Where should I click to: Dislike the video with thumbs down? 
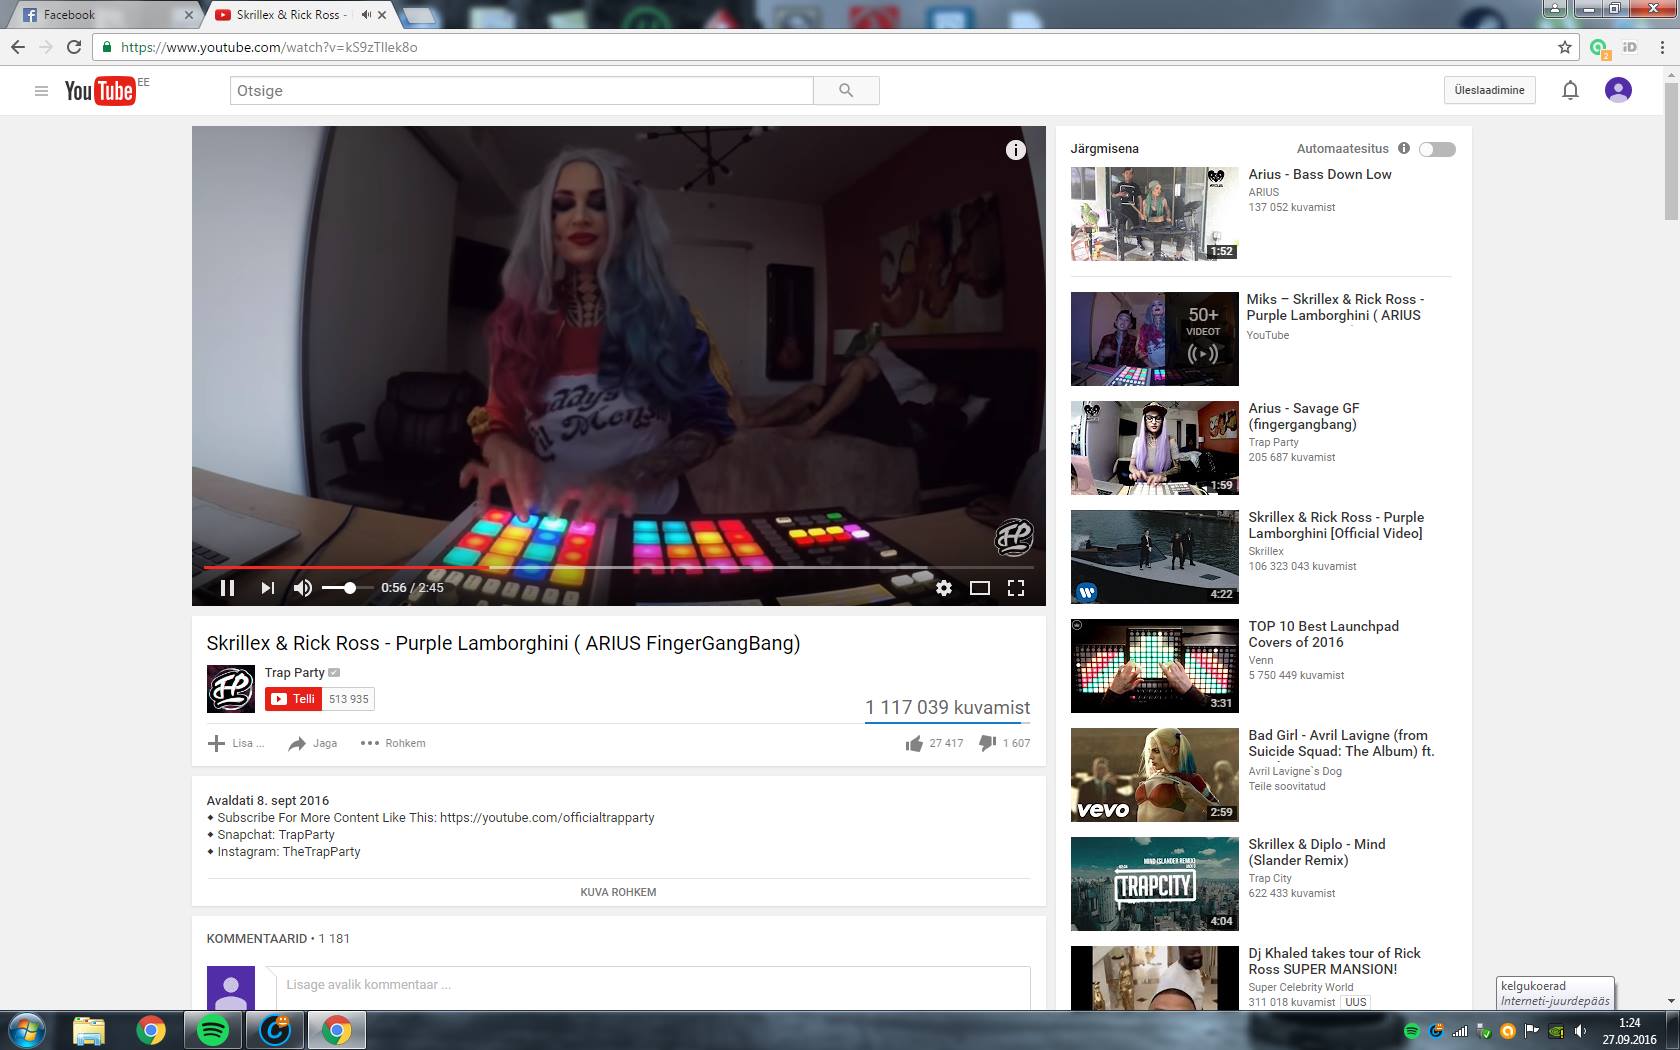point(987,743)
